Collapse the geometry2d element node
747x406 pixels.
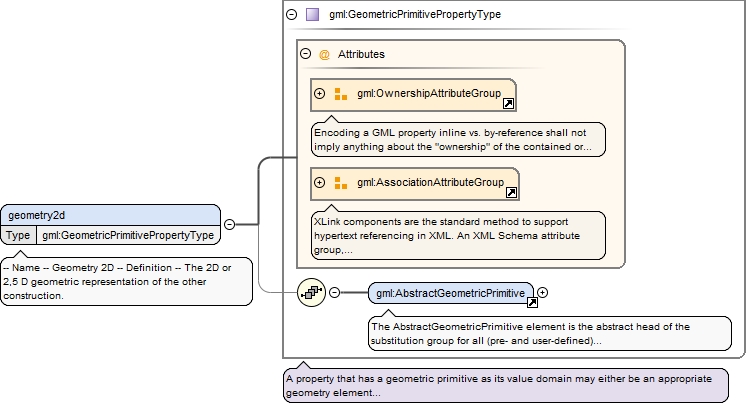coord(230,224)
